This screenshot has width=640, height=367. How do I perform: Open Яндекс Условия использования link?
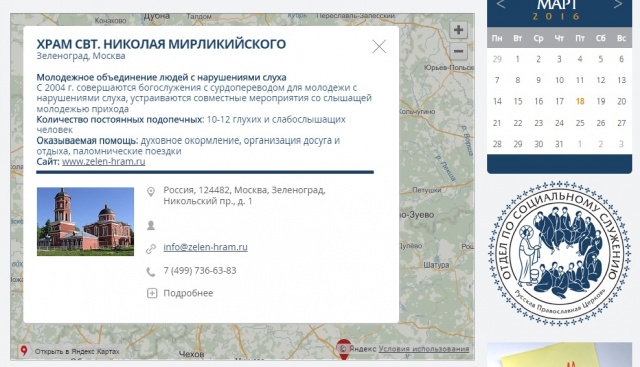(x=424, y=349)
